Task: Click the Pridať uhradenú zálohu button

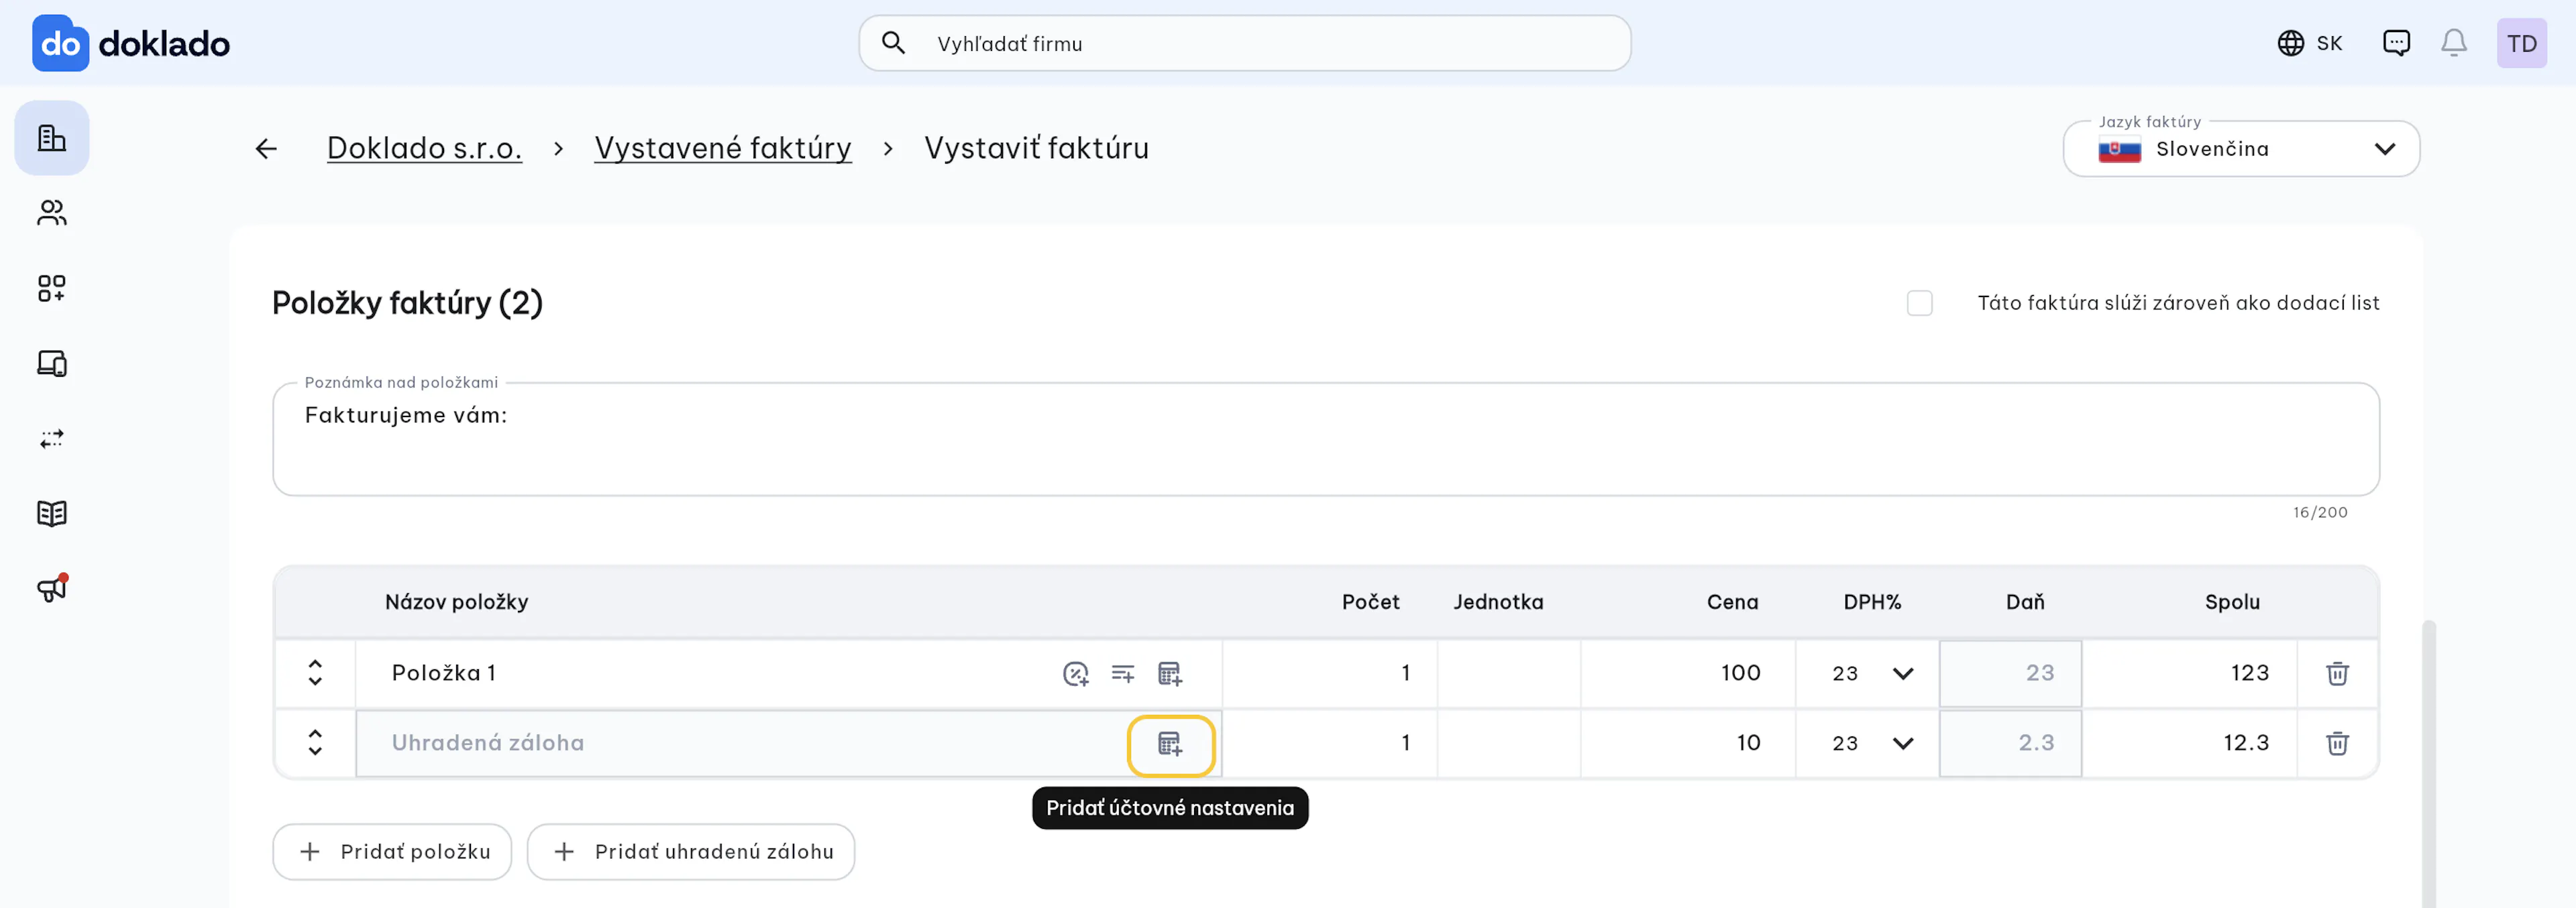Action: 691,852
